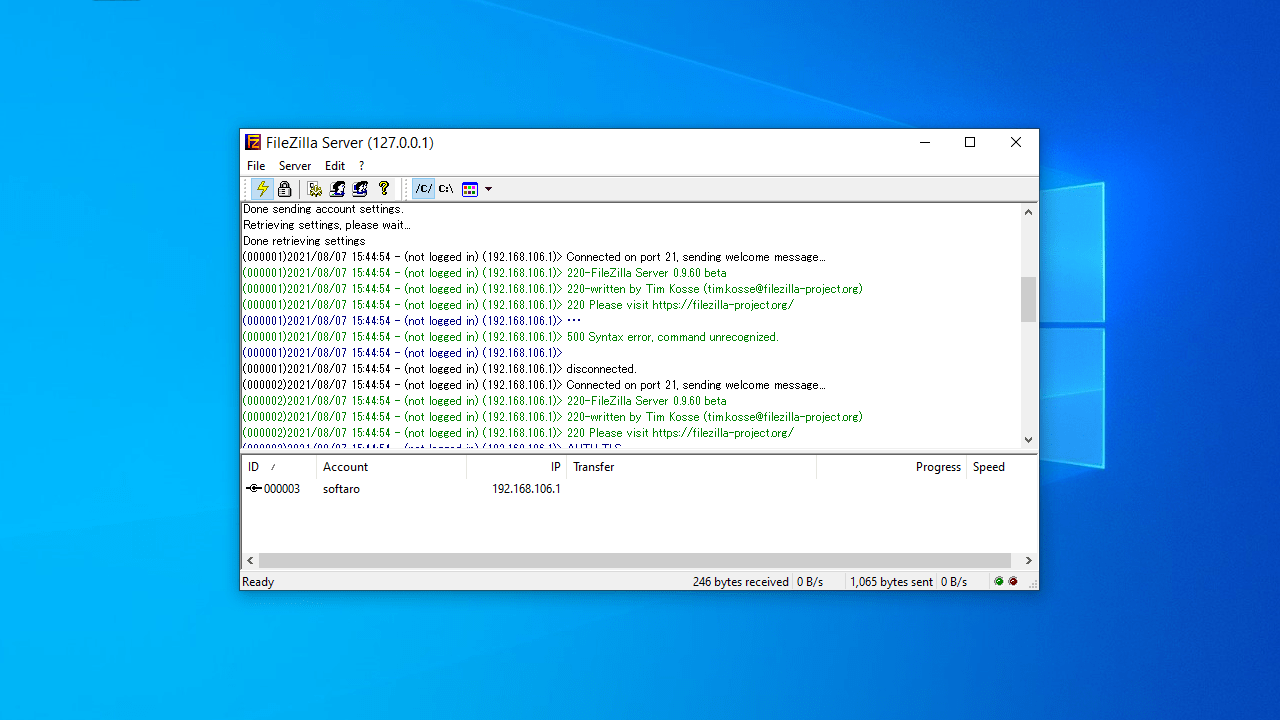Open the Groups editor icon
The image size is (1280, 720).
pos(361,188)
